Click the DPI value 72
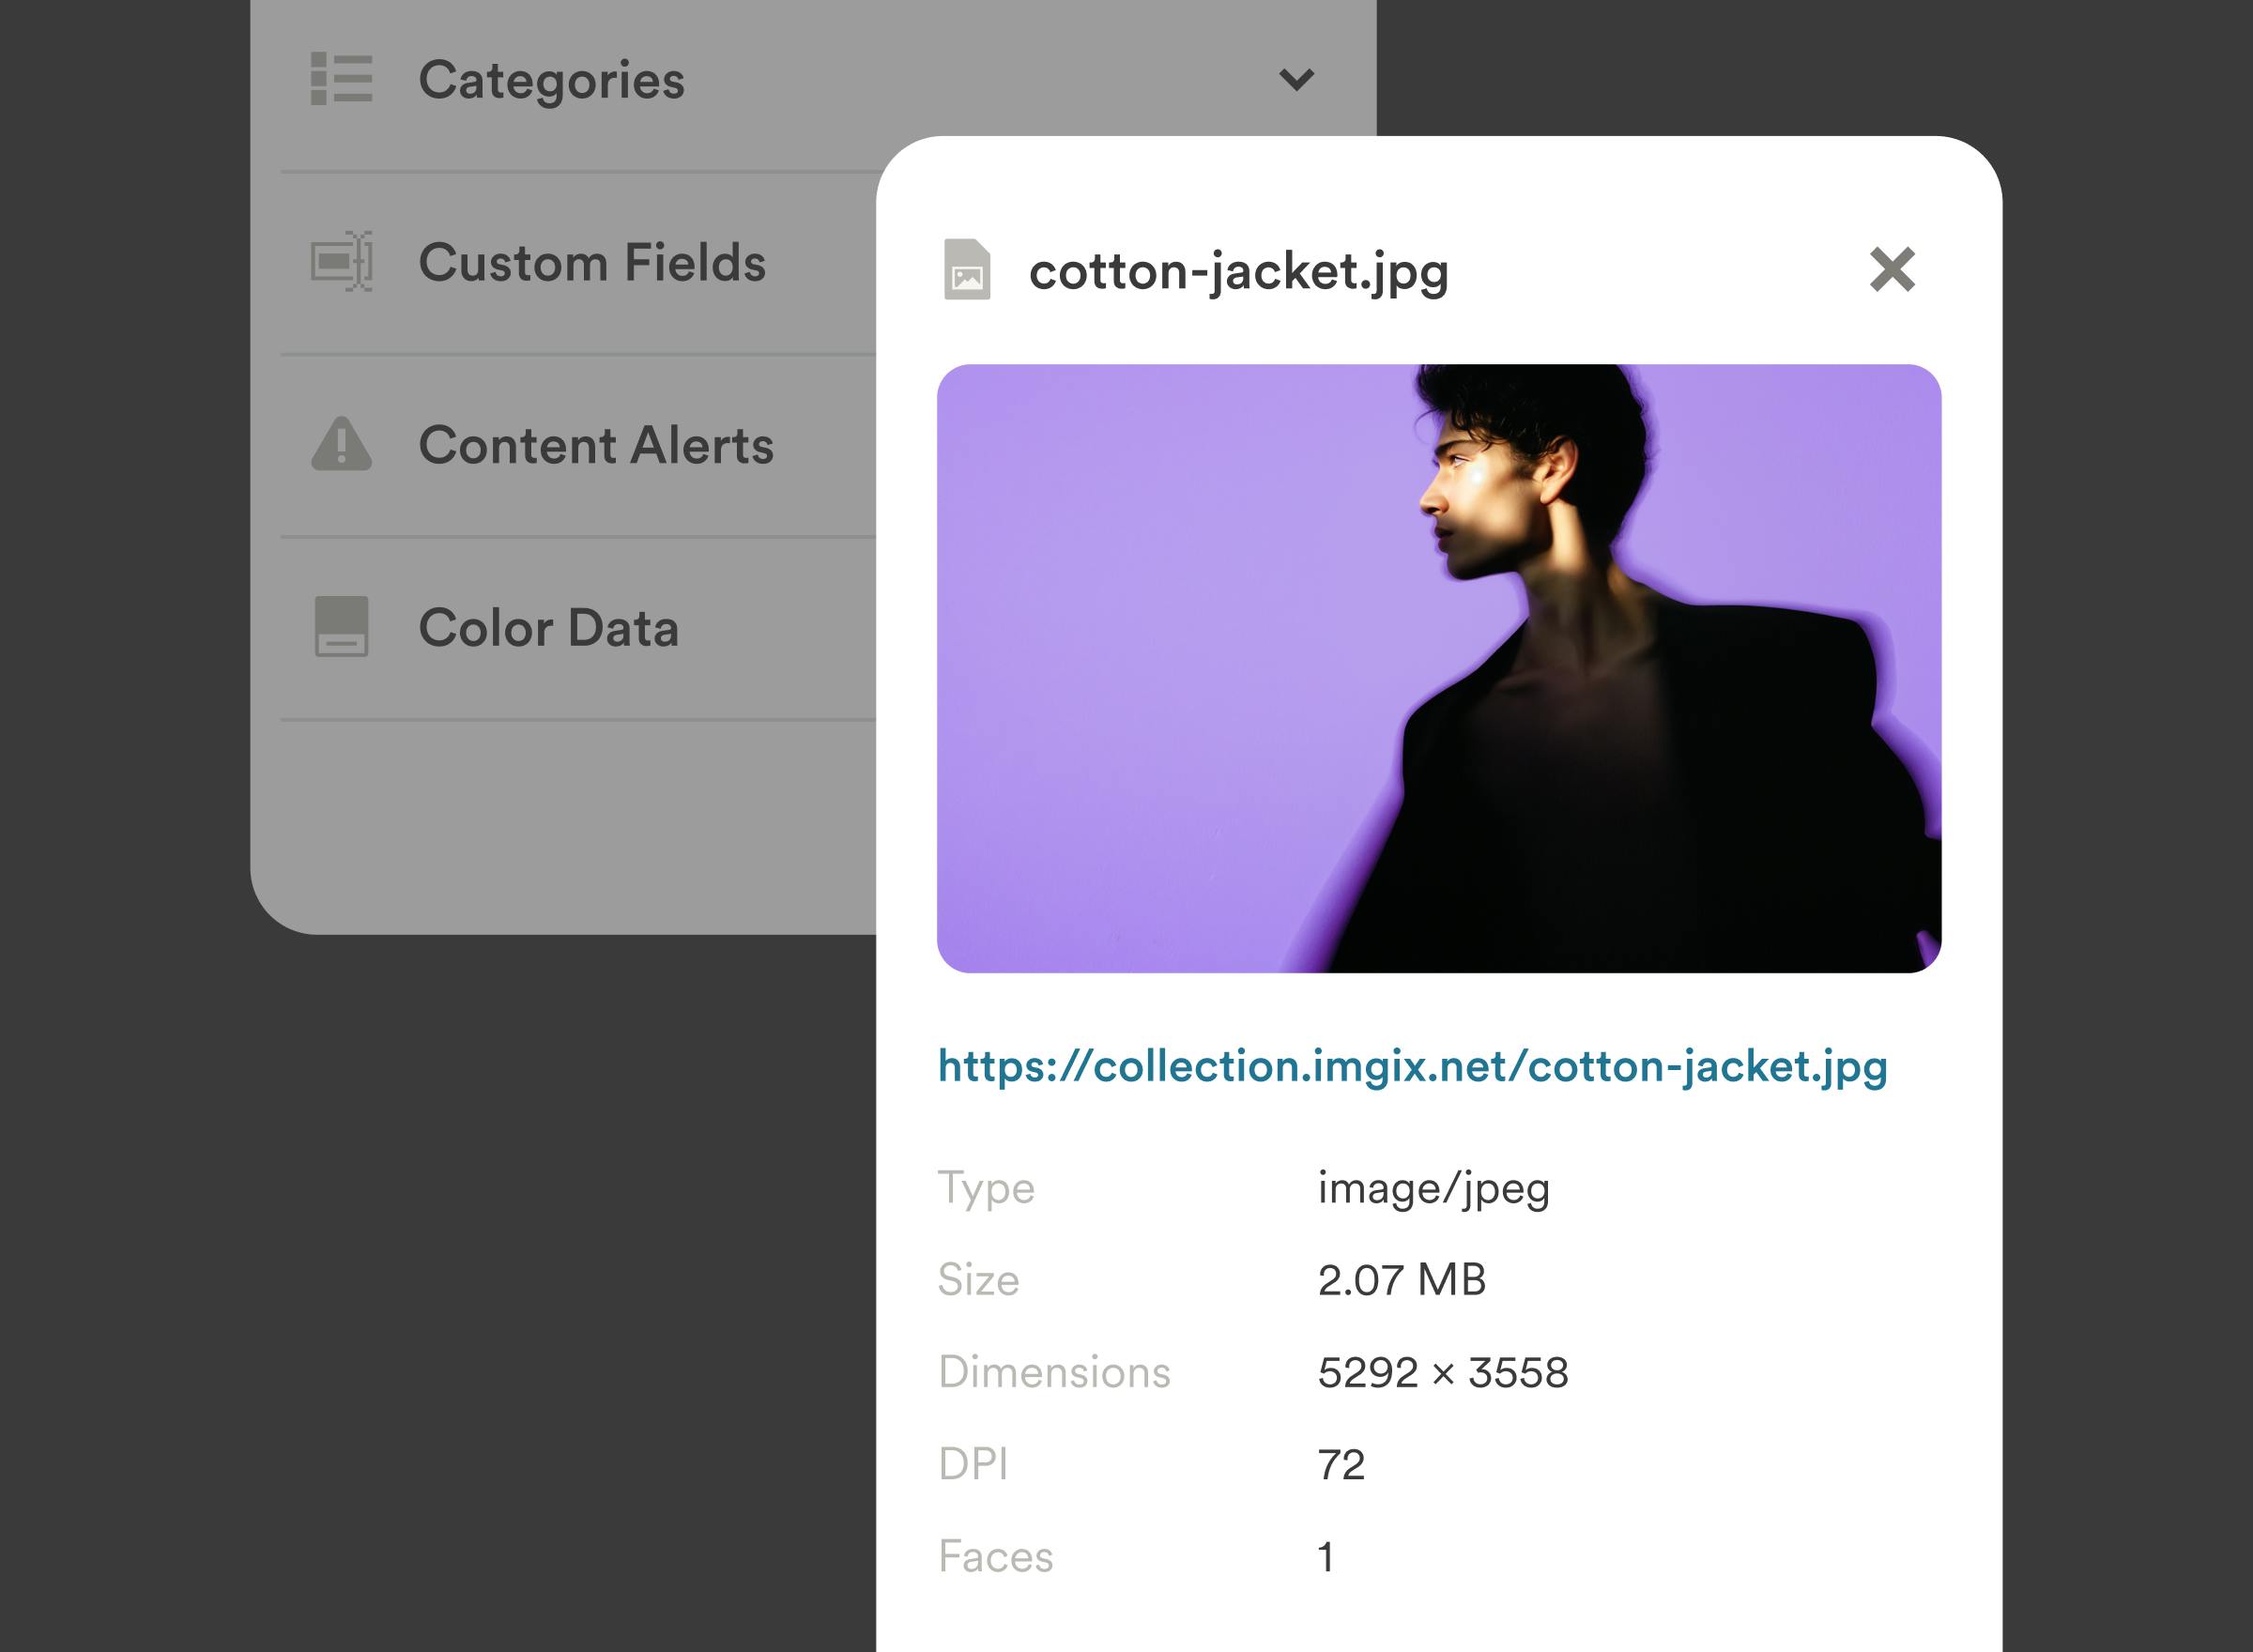The width and height of the screenshot is (2253, 1652). pos(1340,1465)
